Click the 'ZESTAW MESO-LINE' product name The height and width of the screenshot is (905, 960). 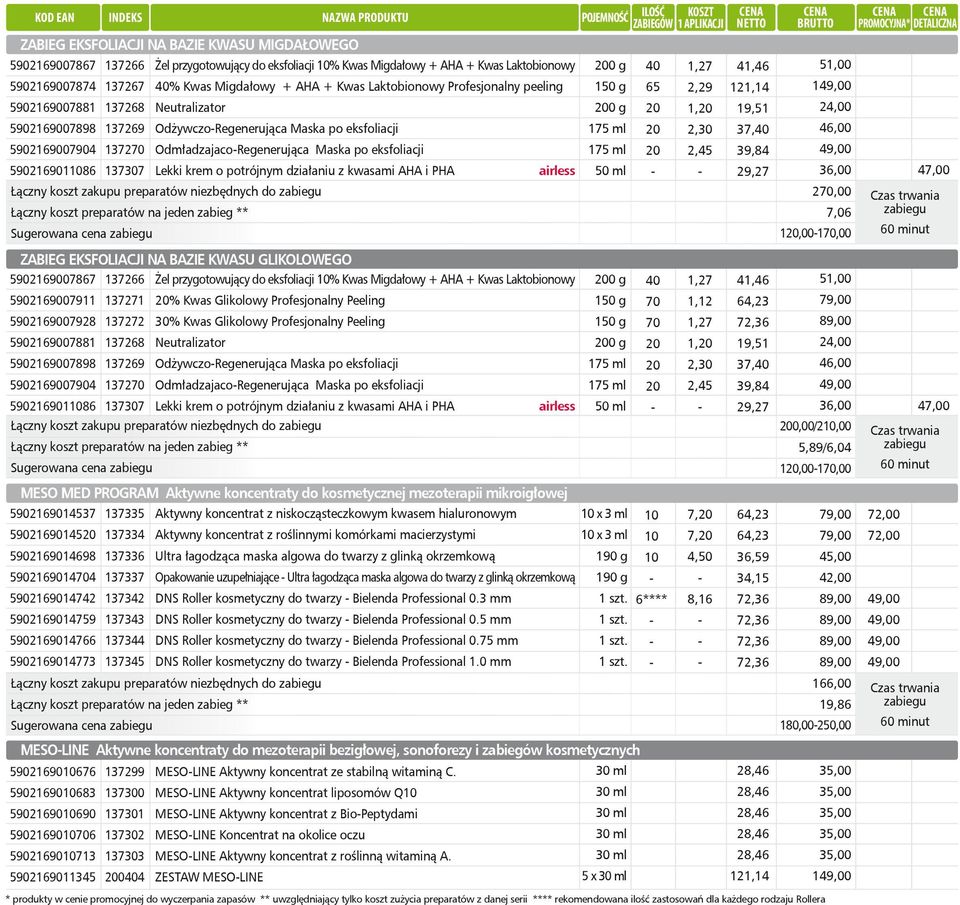[209, 877]
